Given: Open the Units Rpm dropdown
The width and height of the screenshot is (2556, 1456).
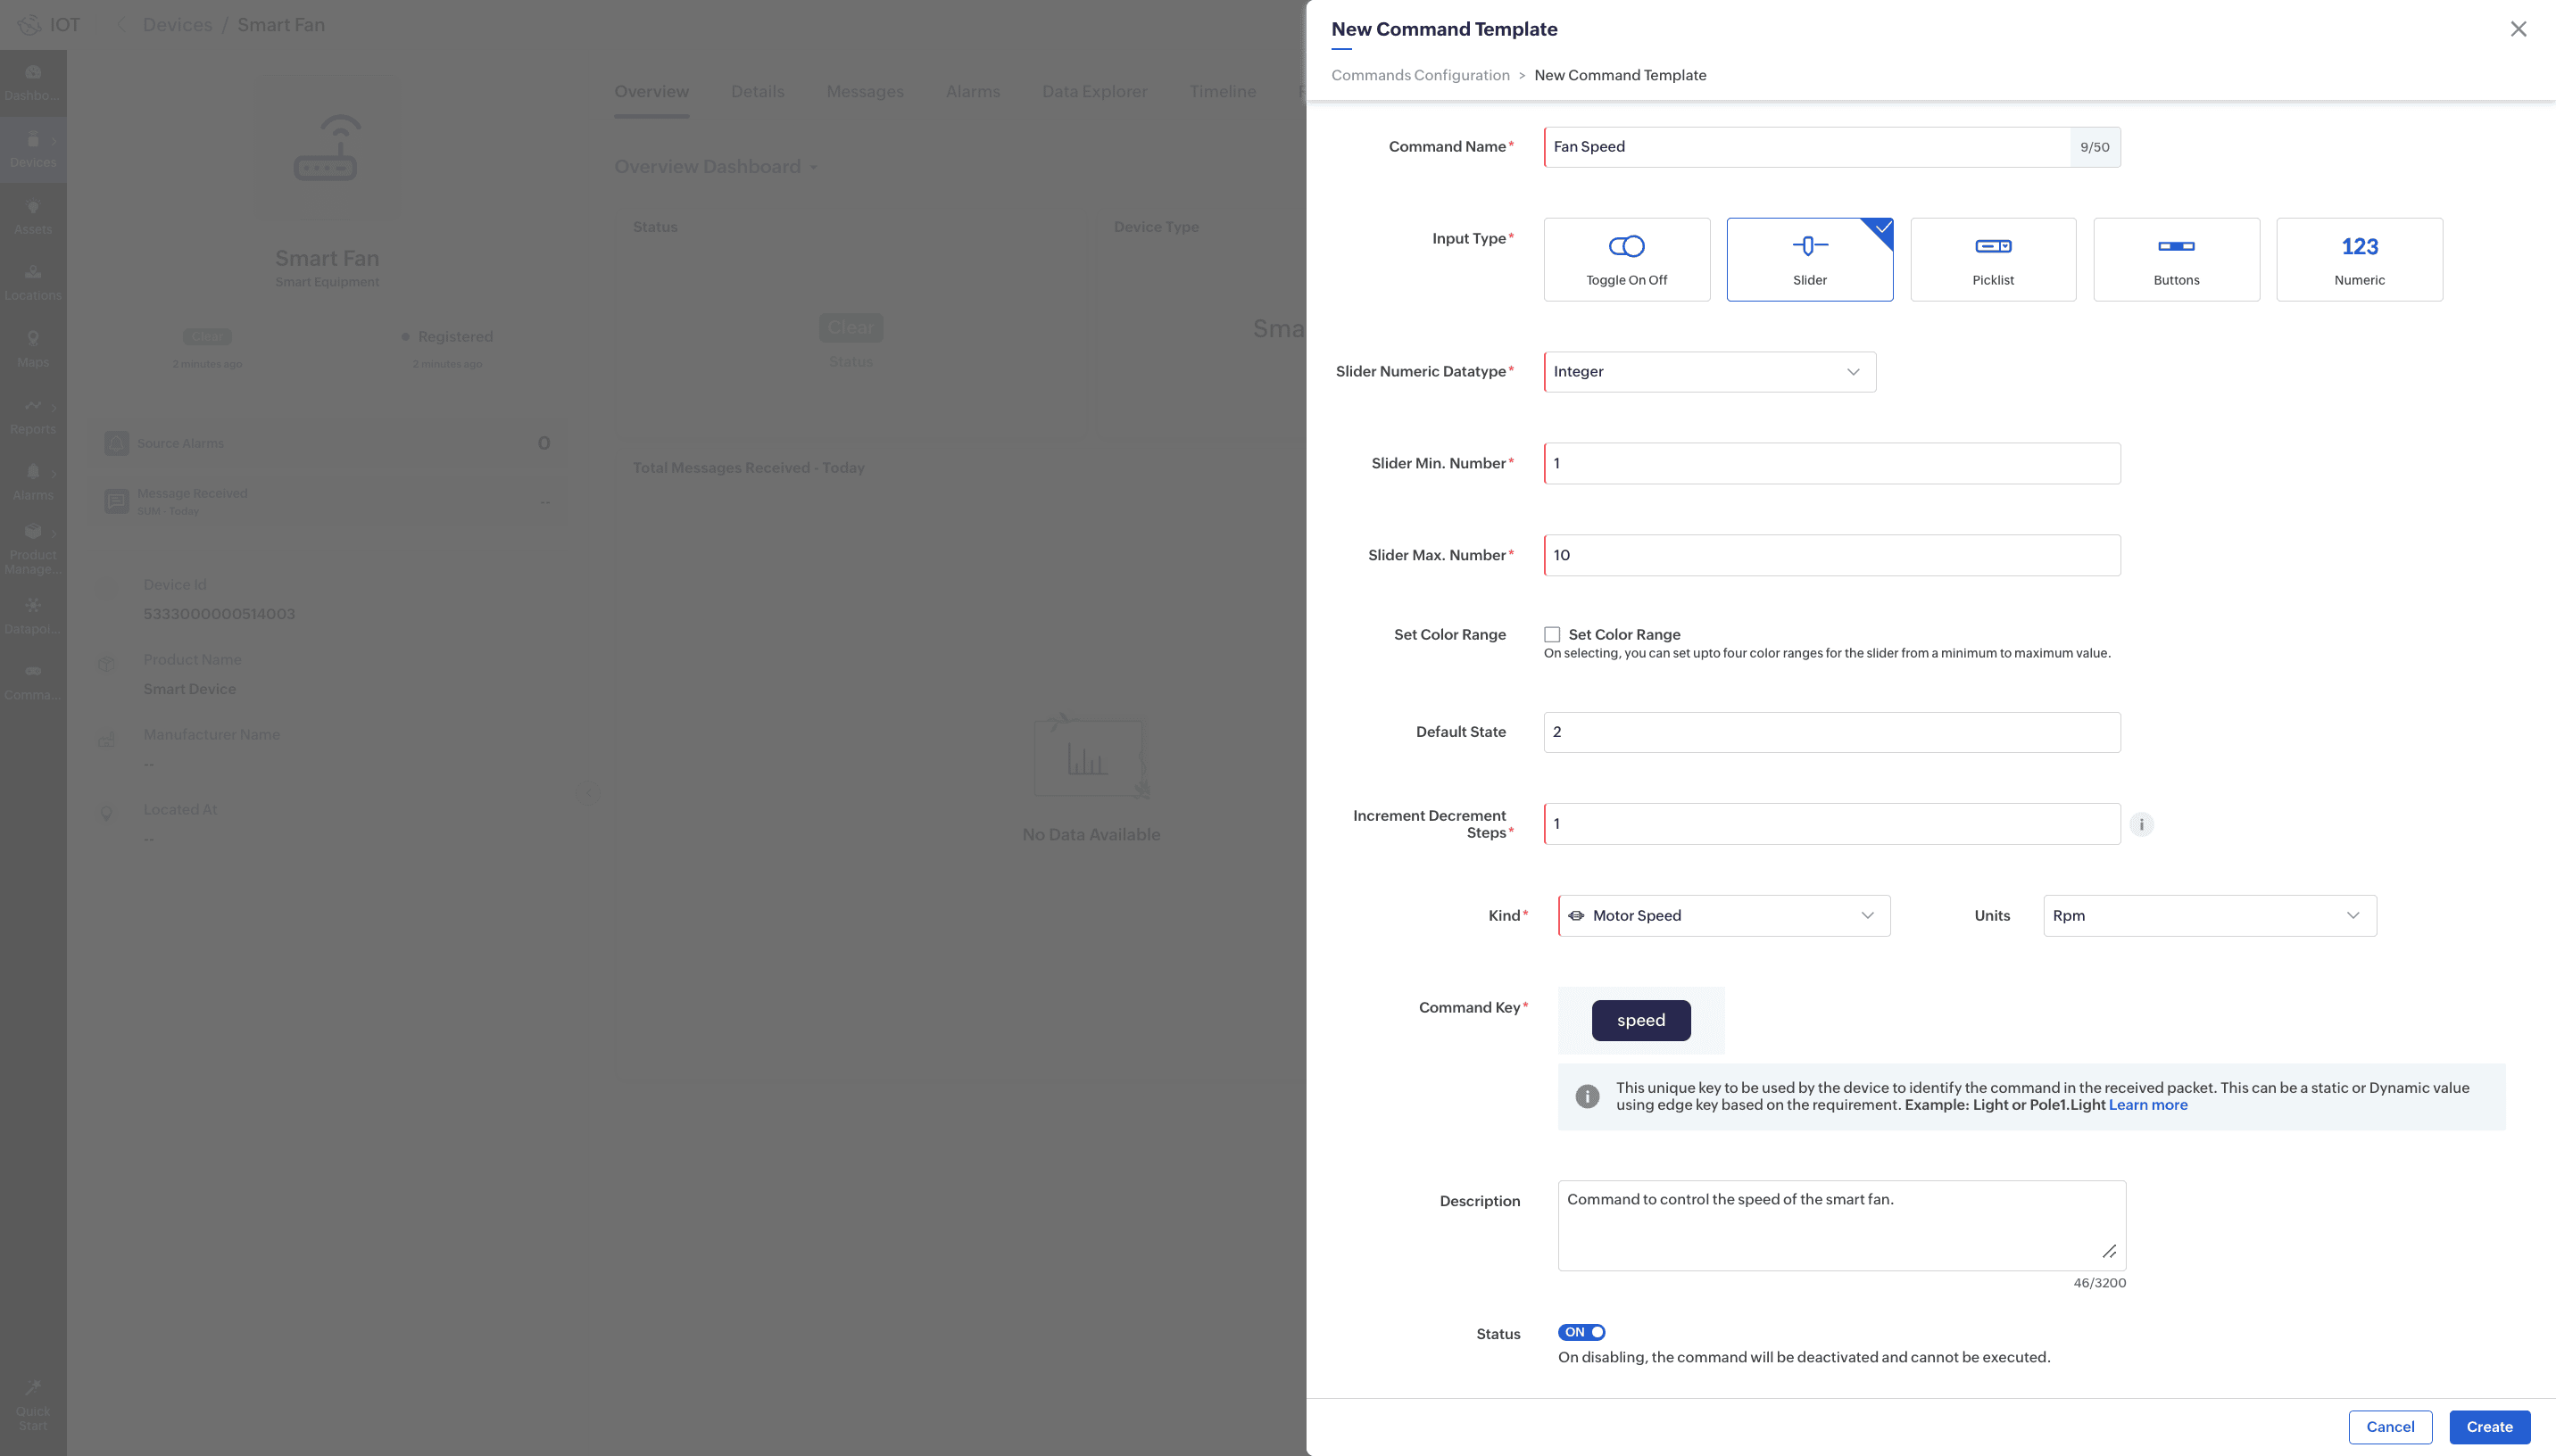Looking at the screenshot, I should (2209, 916).
